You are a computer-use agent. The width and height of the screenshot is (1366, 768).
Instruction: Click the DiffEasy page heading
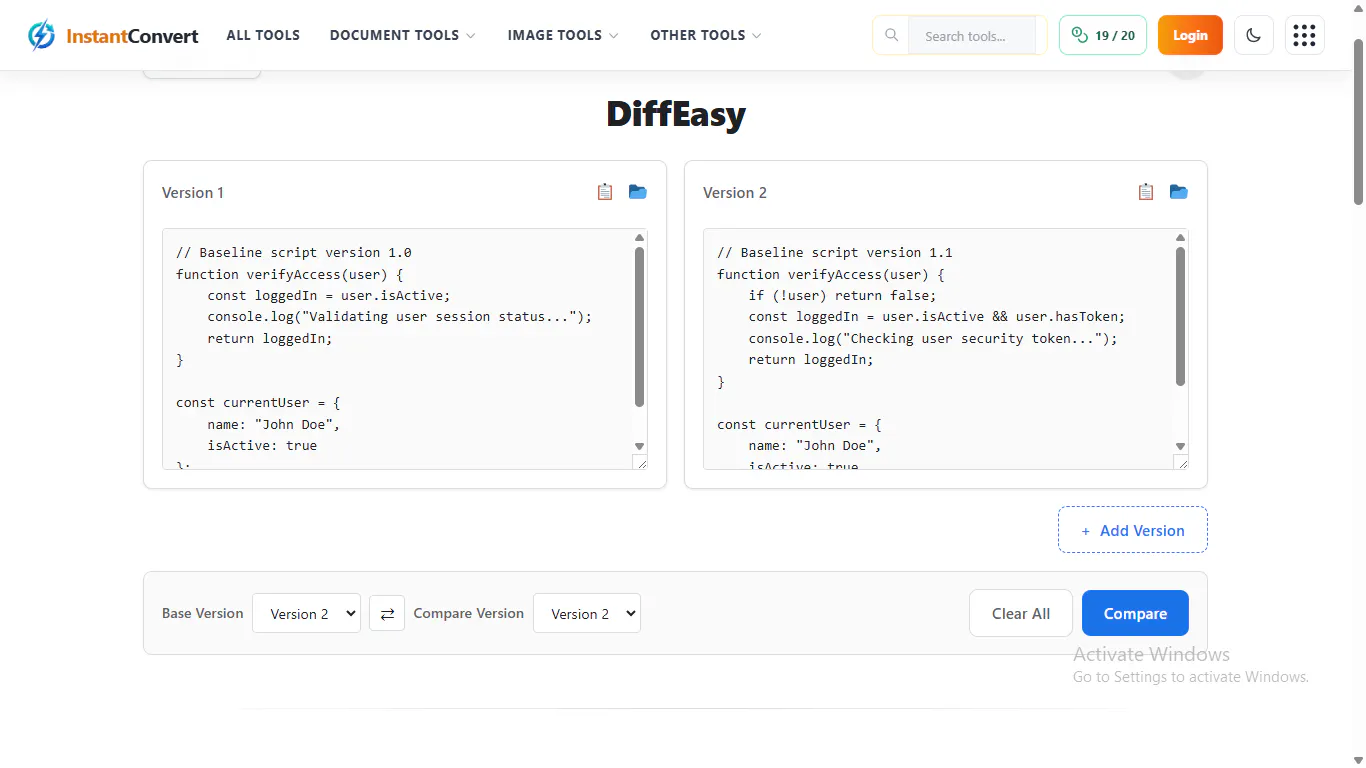tap(676, 114)
